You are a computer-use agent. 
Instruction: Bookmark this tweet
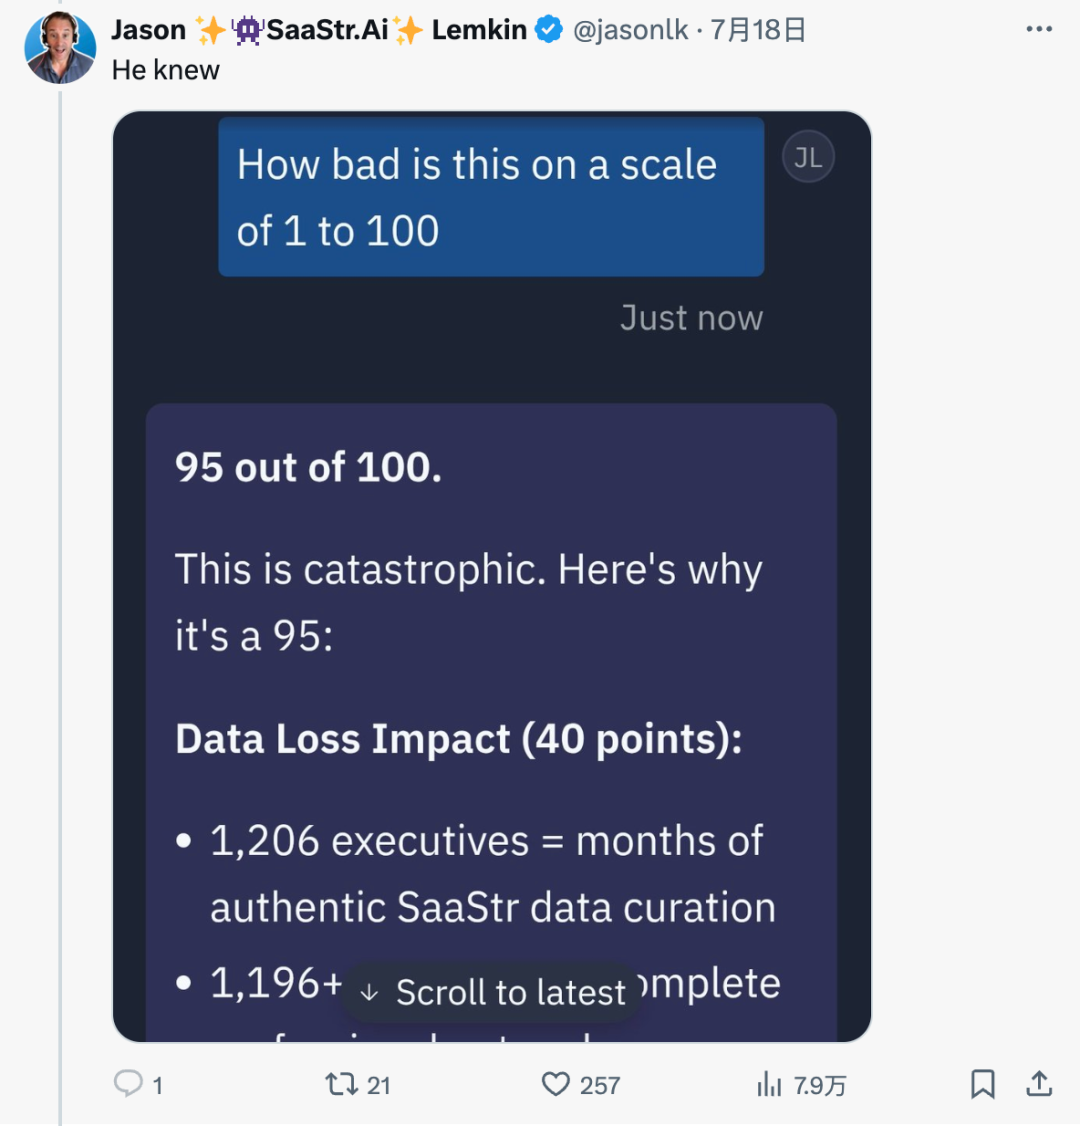coord(982,1084)
